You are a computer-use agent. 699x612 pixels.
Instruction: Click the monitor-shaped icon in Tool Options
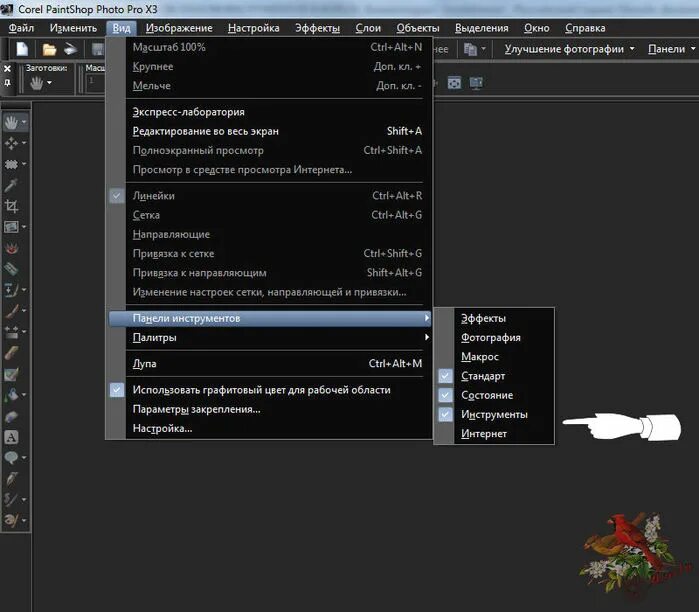[476, 83]
